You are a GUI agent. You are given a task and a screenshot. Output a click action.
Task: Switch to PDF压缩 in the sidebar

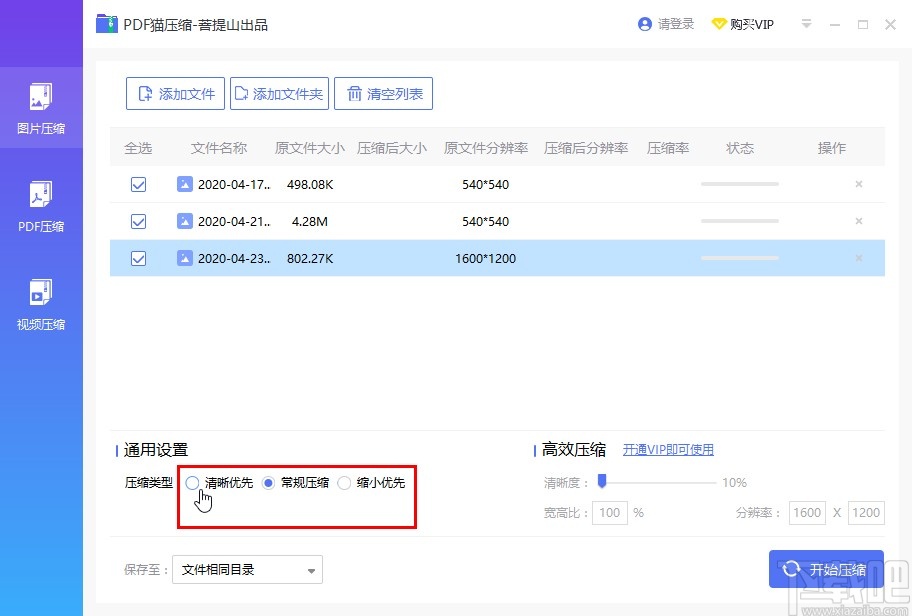[41, 206]
